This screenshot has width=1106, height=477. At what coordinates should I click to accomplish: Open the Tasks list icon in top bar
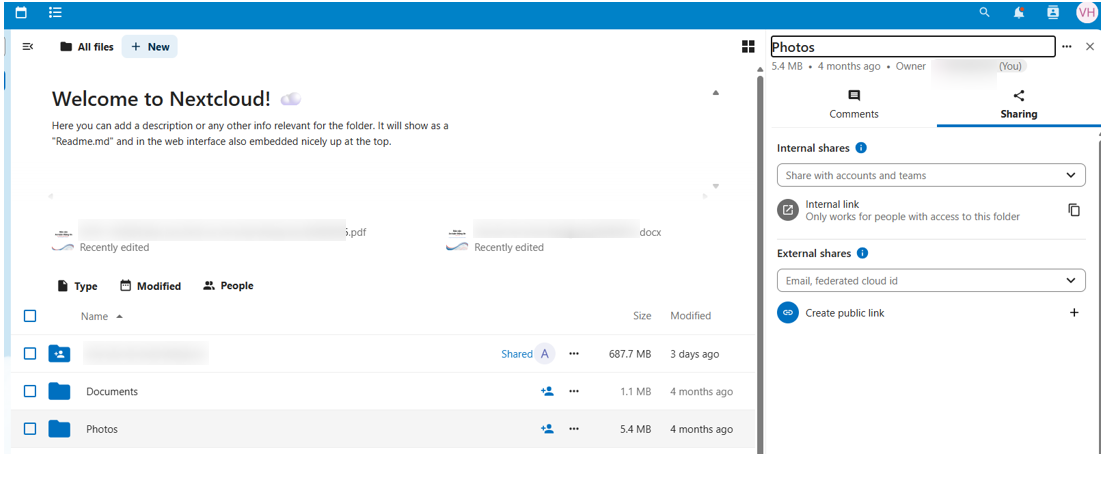pyautogui.click(x=55, y=12)
